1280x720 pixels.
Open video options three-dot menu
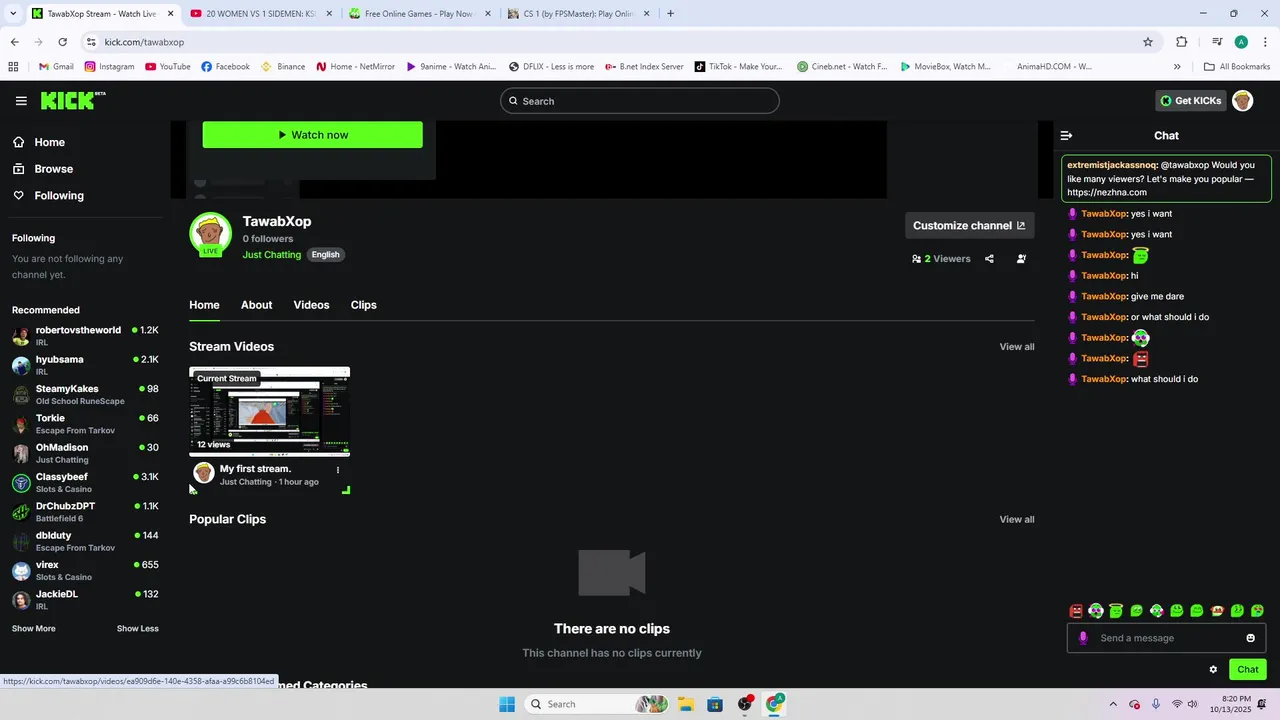337,470
